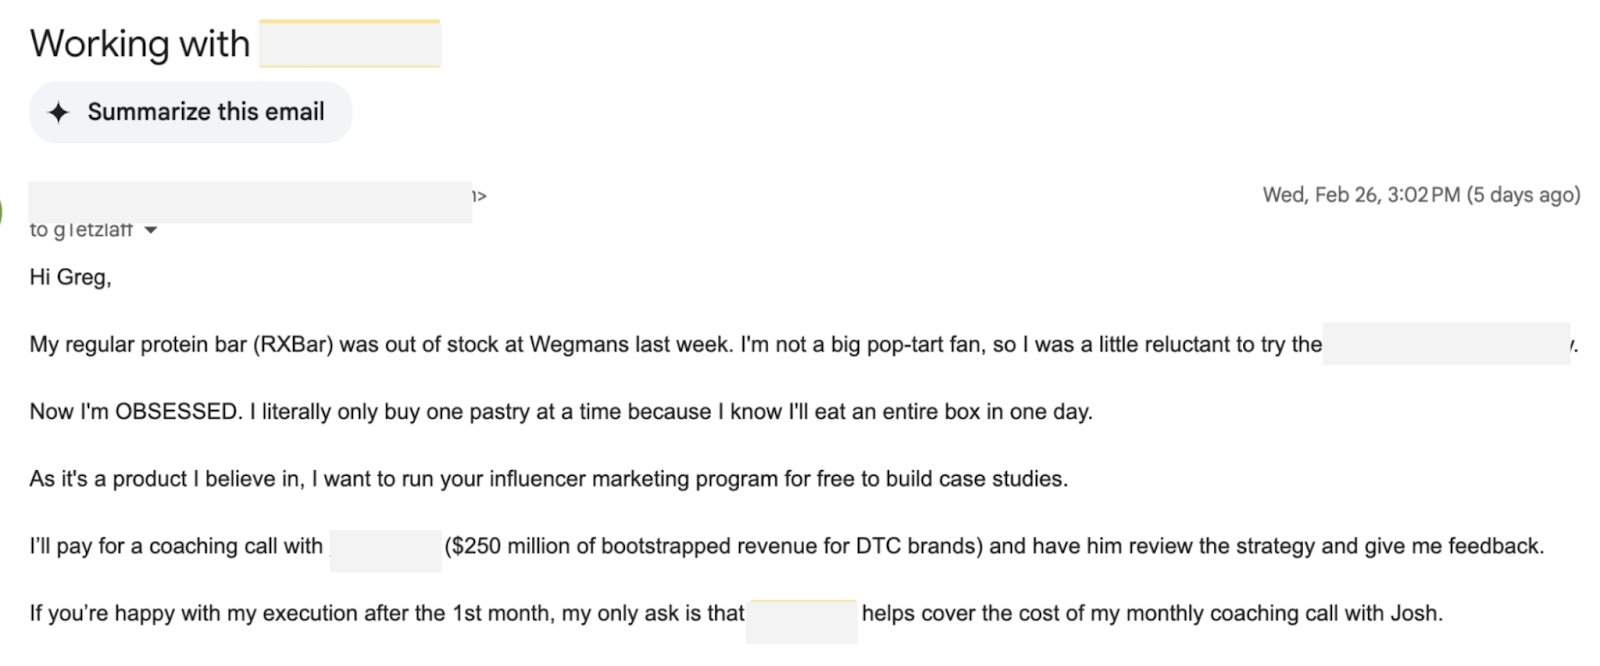Click the redacted sender name field
Screen dimensions: 1600x666
click(250, 202)
